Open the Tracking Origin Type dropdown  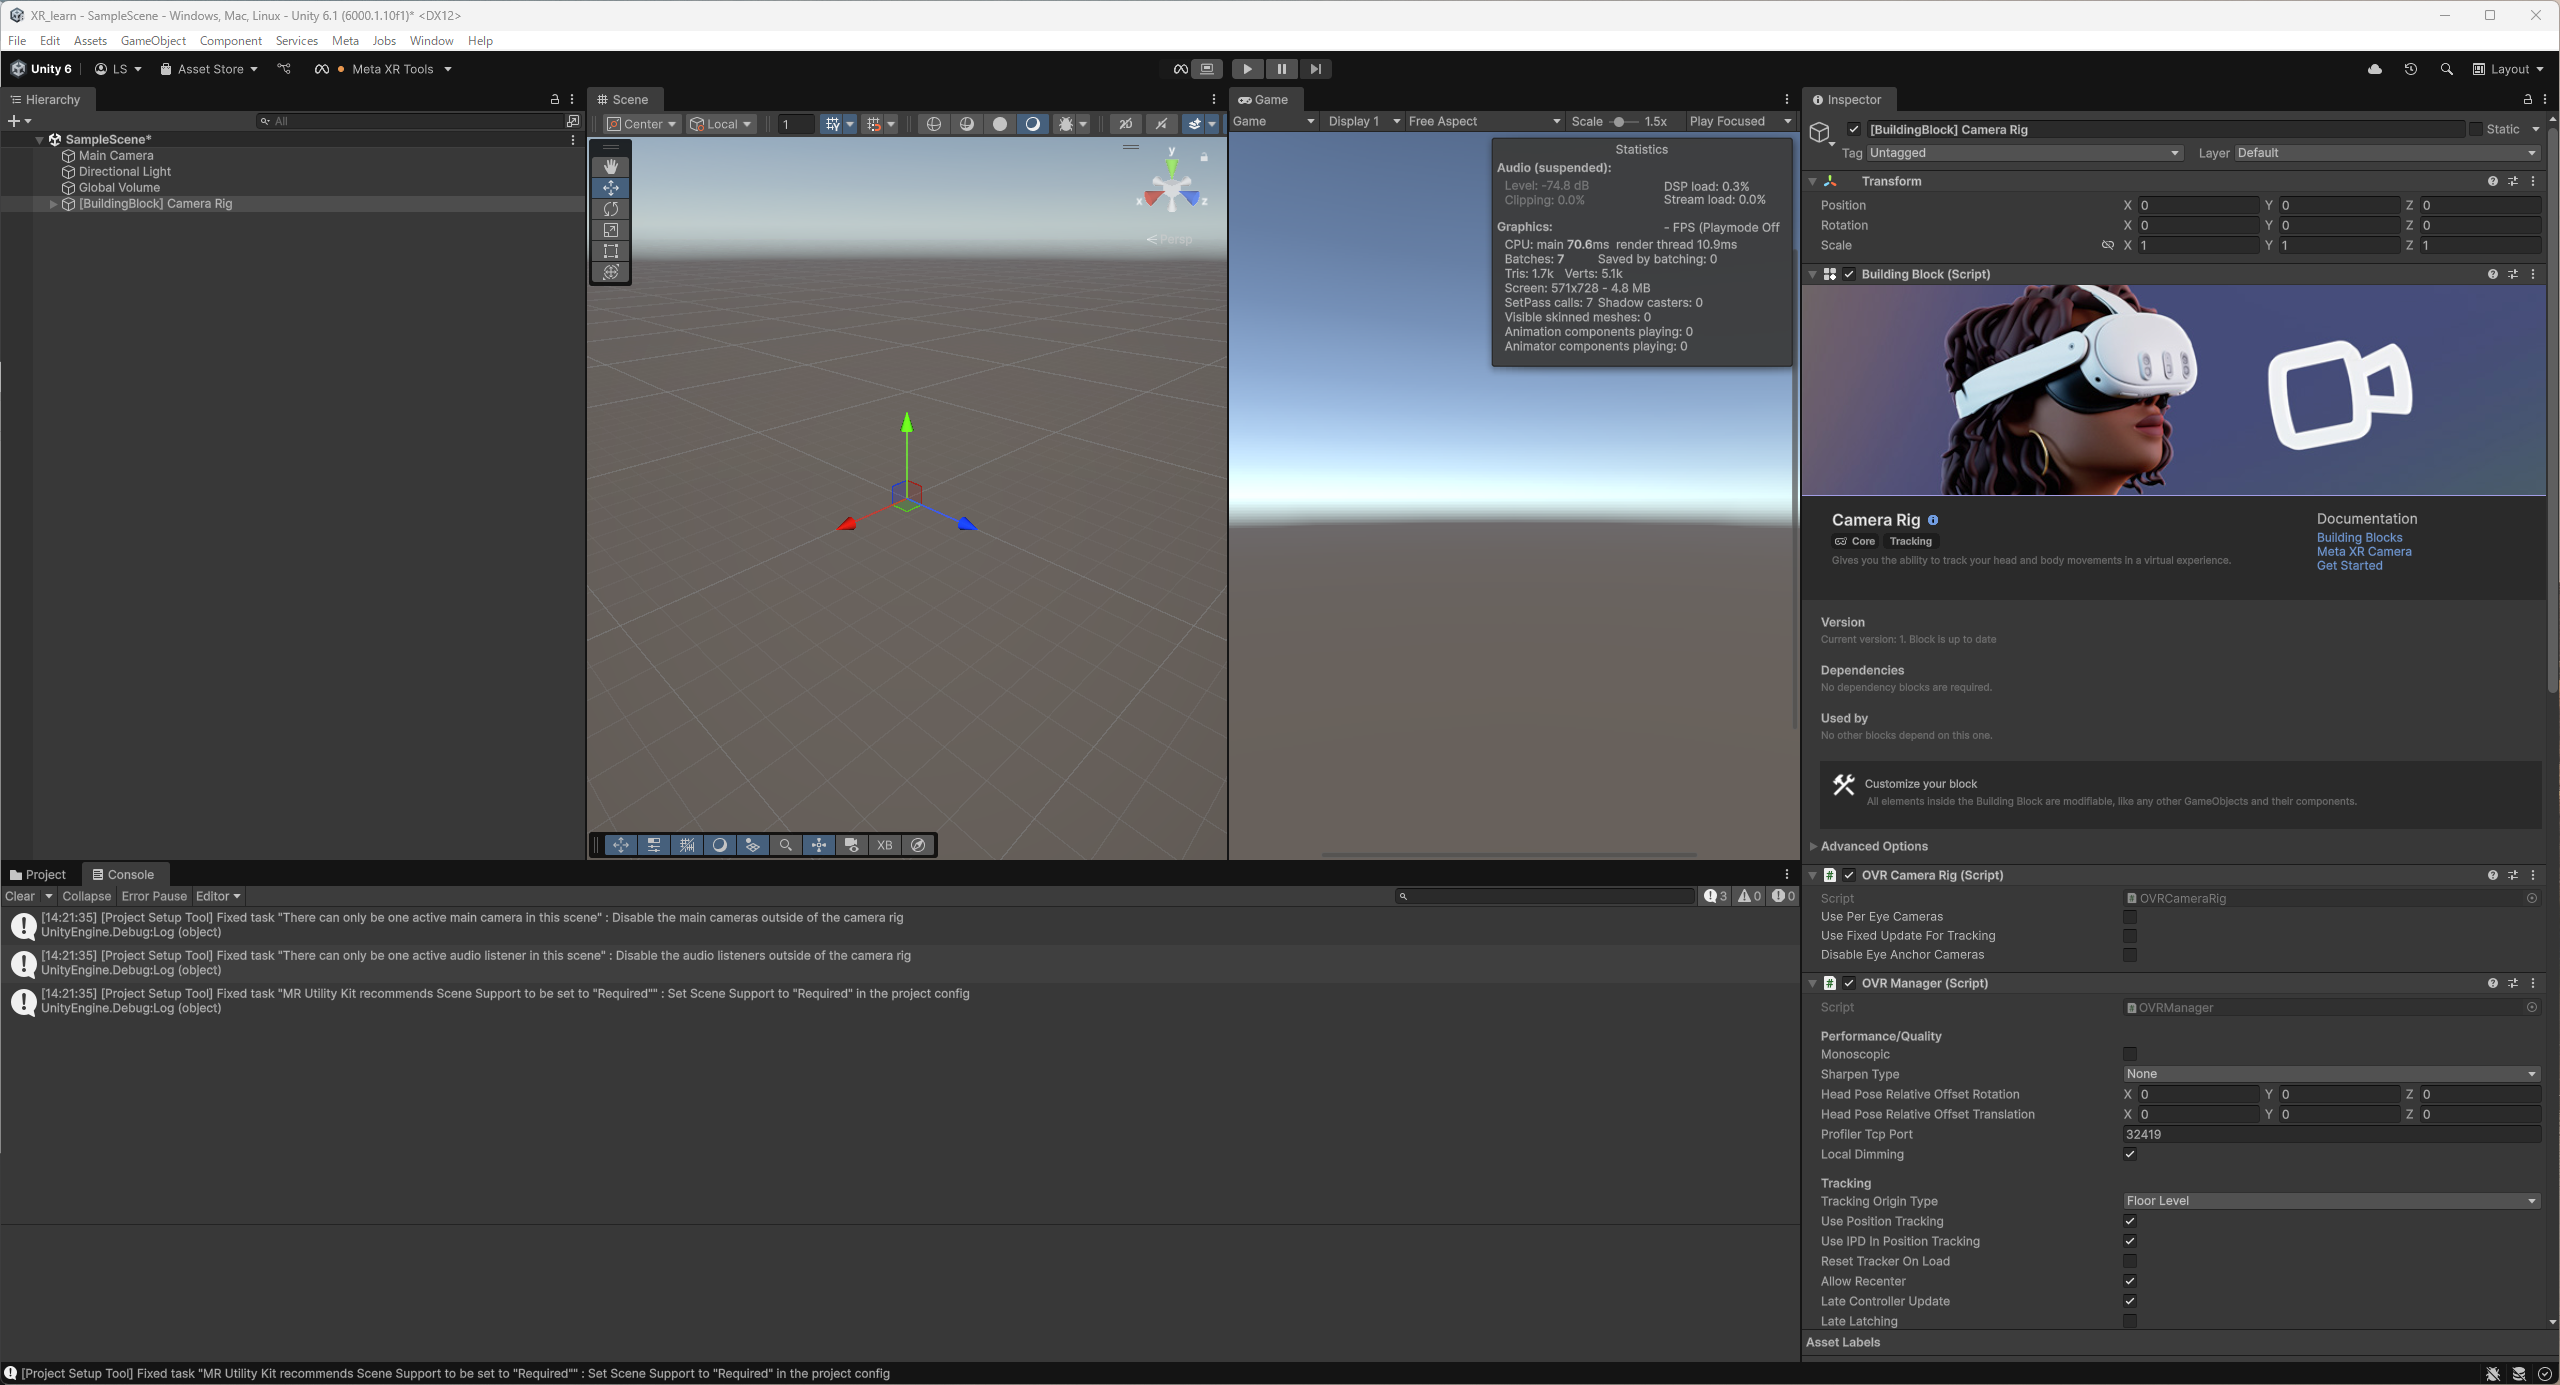[x=2330, y=1201]
